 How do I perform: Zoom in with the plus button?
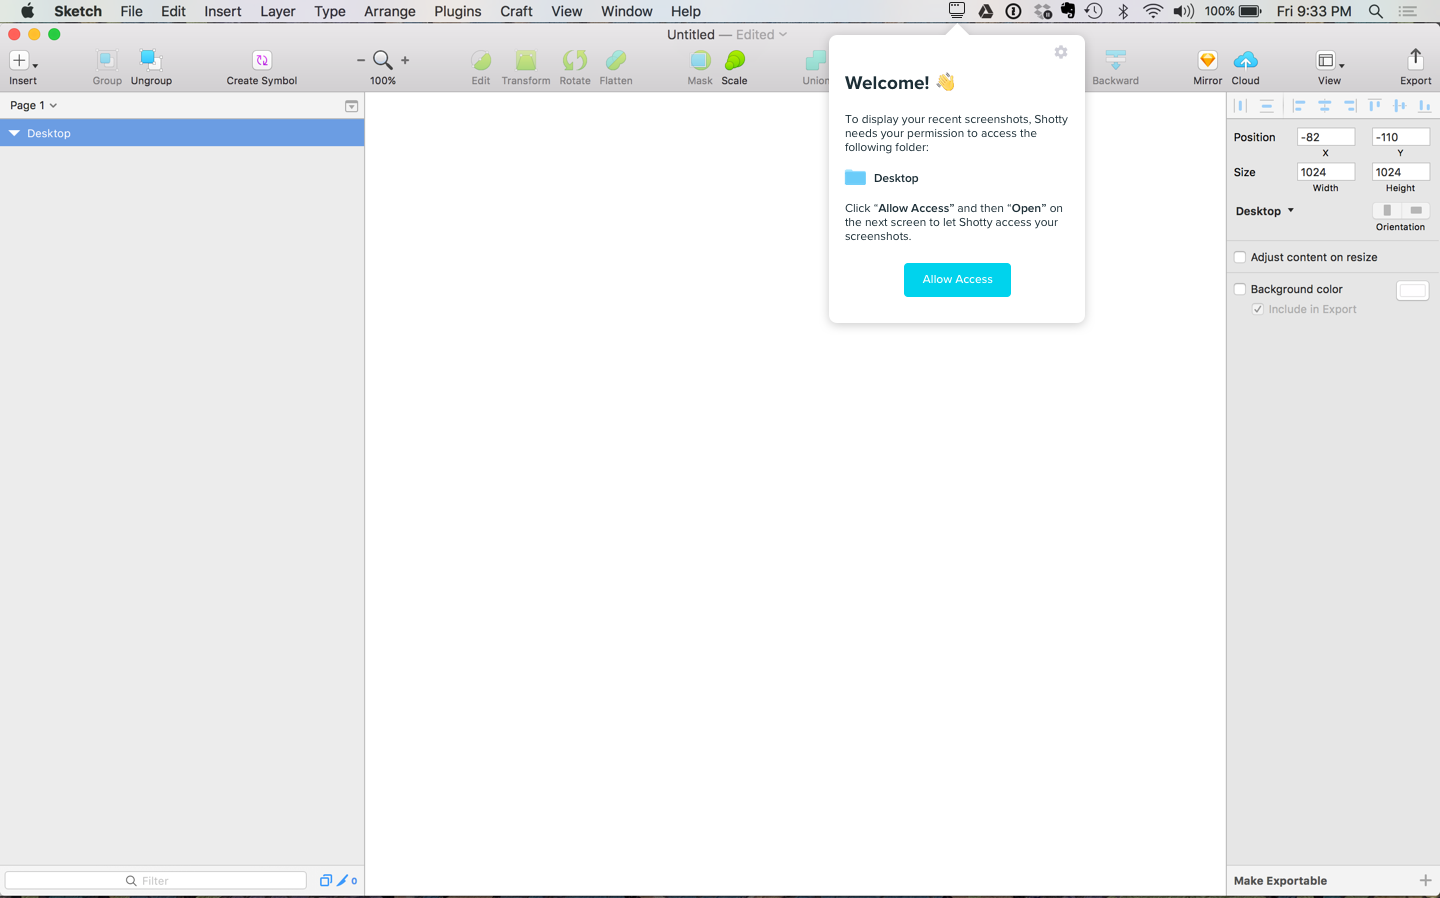tap(405, 60)
